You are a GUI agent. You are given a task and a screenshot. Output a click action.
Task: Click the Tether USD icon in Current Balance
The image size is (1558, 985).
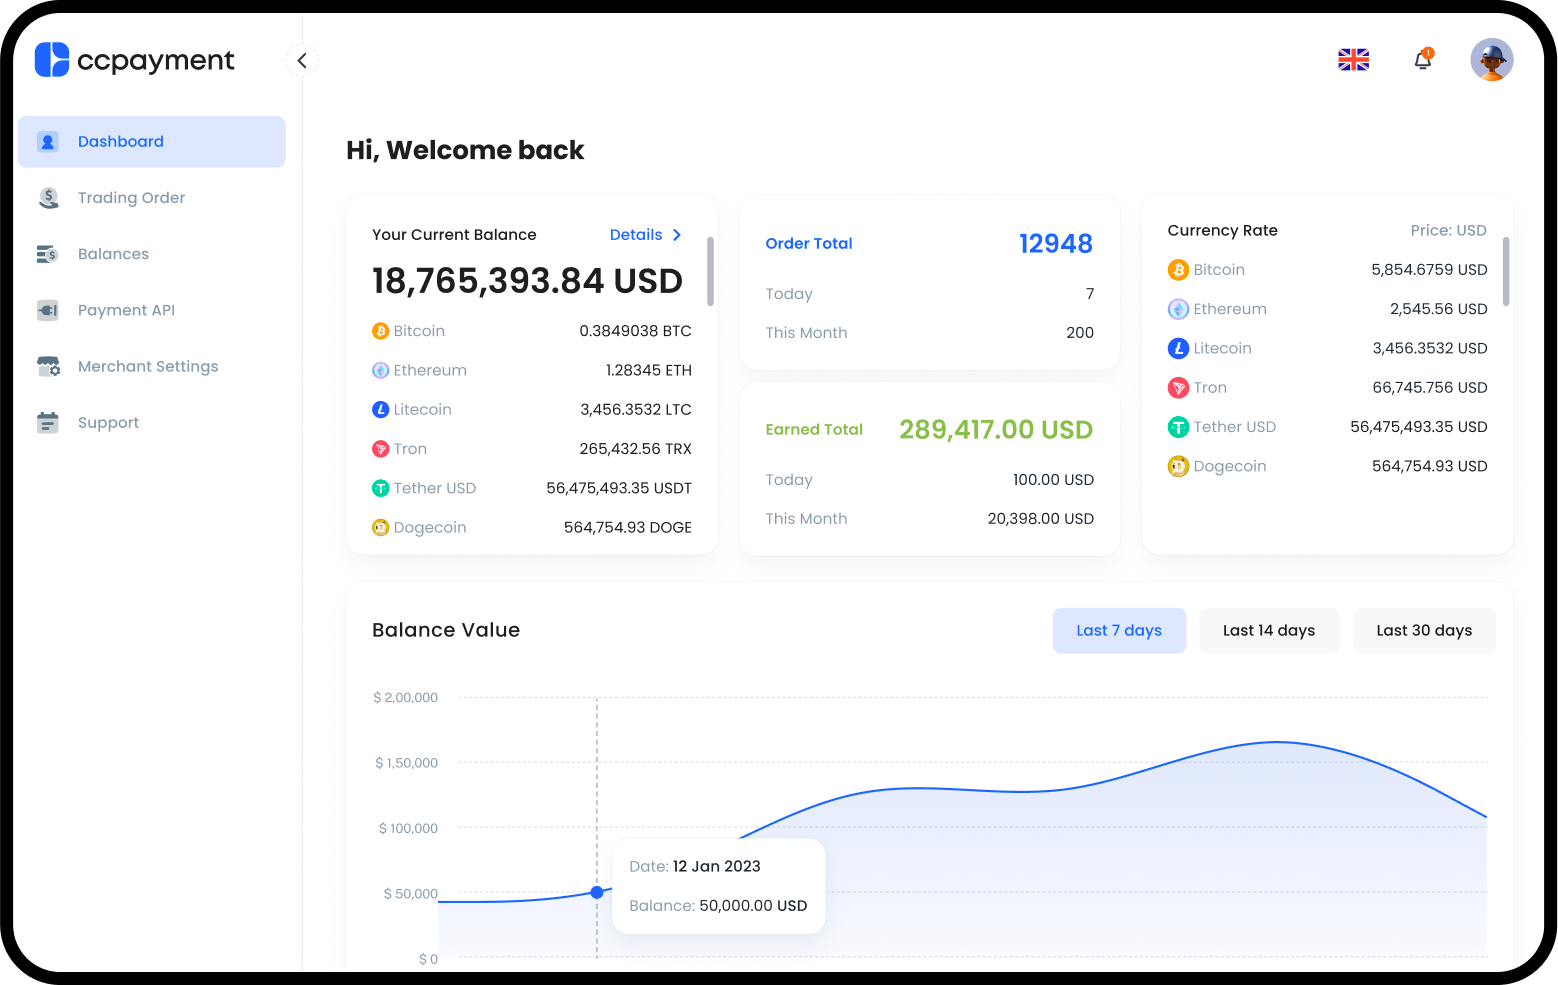[380, 488]
